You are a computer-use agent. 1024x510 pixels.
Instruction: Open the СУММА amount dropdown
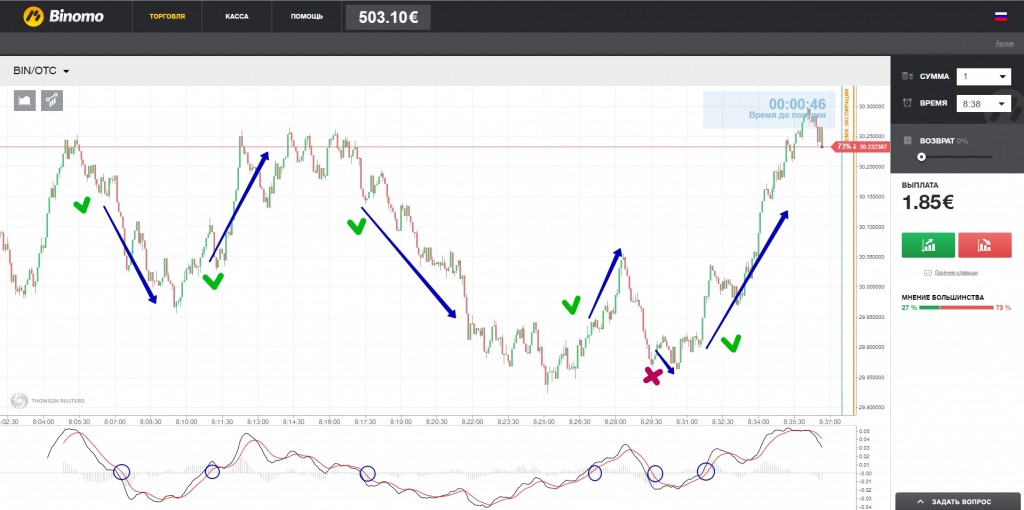984,77
